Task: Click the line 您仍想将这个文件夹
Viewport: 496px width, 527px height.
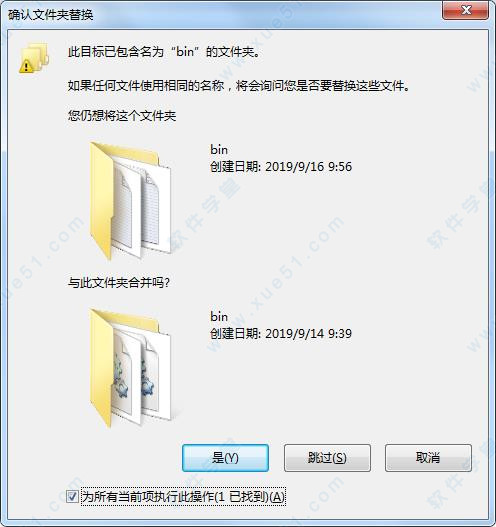Action: pos(122,116)
